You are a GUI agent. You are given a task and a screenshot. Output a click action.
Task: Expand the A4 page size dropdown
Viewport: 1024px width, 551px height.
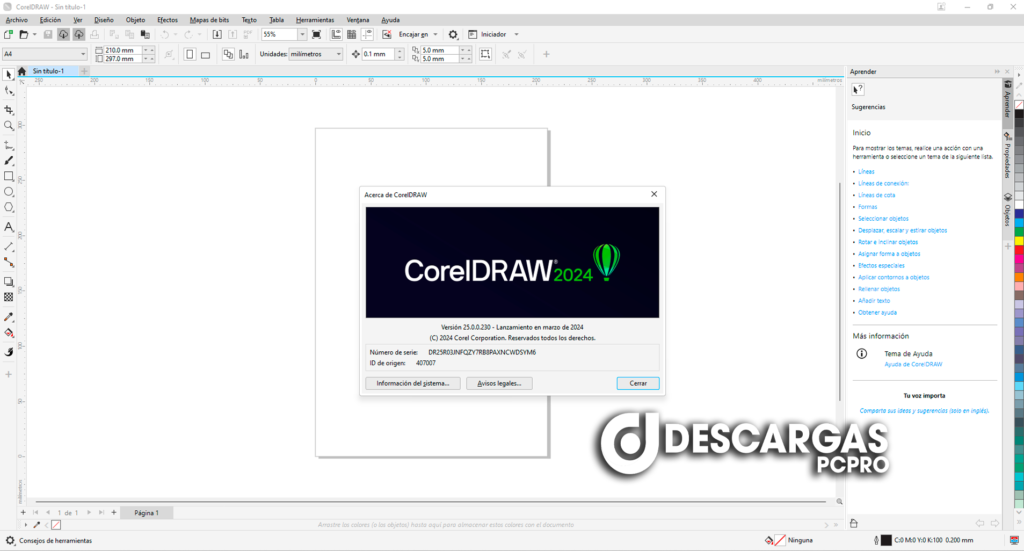(x=83, y=54)
